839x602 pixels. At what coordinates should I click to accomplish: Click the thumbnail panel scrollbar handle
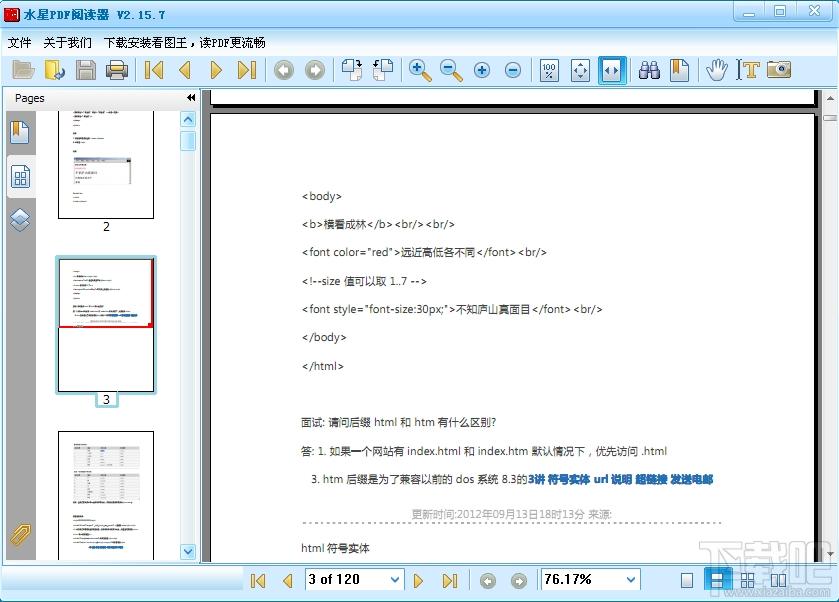188,141
